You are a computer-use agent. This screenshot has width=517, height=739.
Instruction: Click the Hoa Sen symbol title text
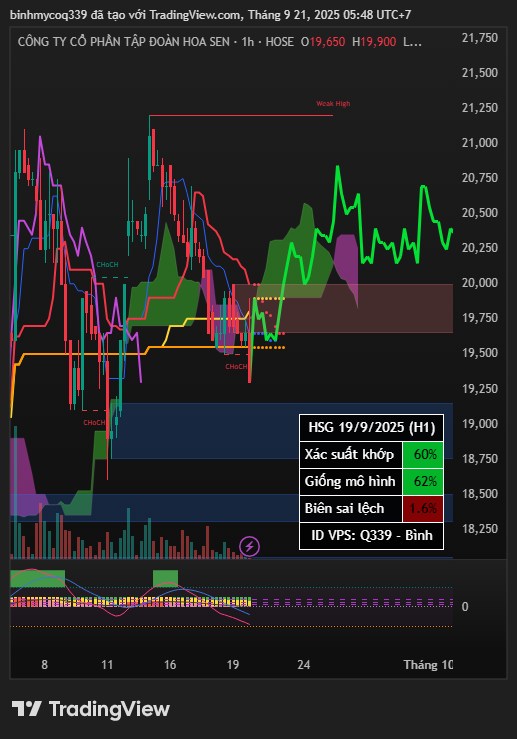123,41
